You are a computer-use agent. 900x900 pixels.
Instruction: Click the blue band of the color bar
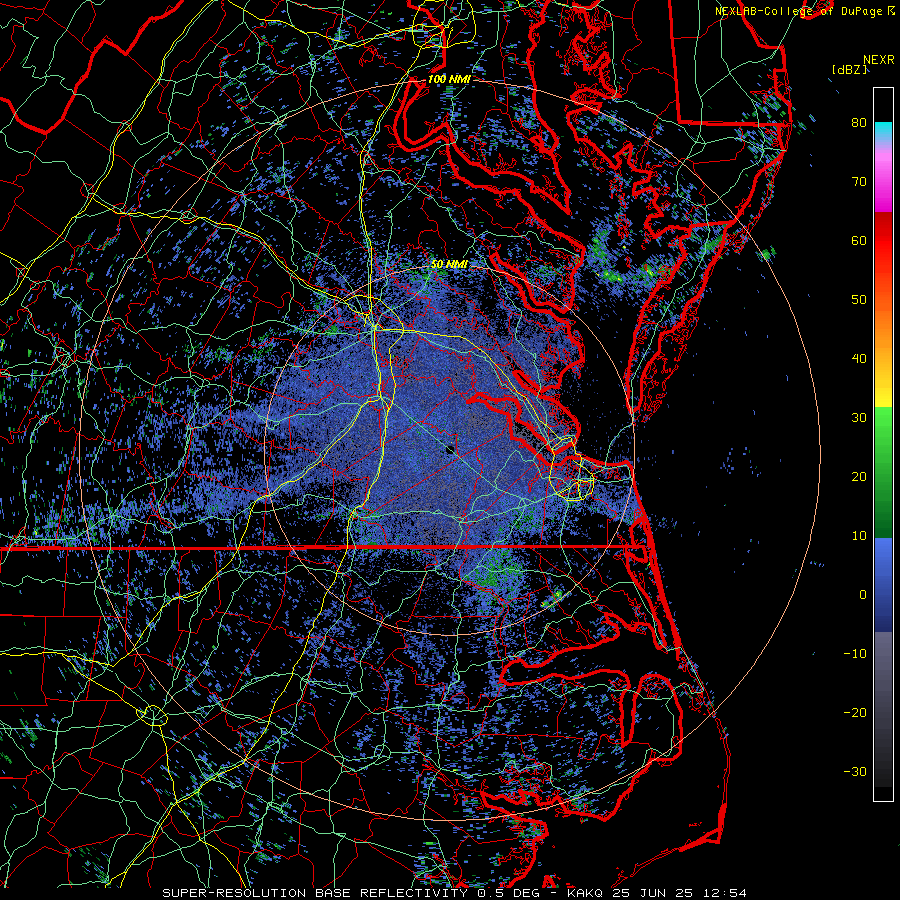(883, 585)
